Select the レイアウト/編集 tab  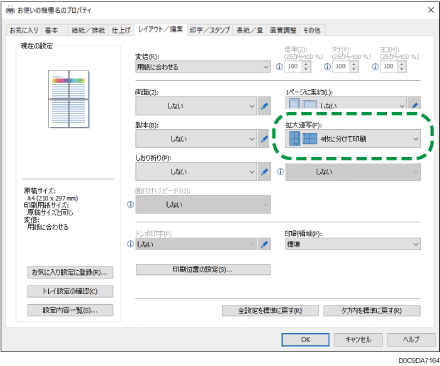point(160,29)
